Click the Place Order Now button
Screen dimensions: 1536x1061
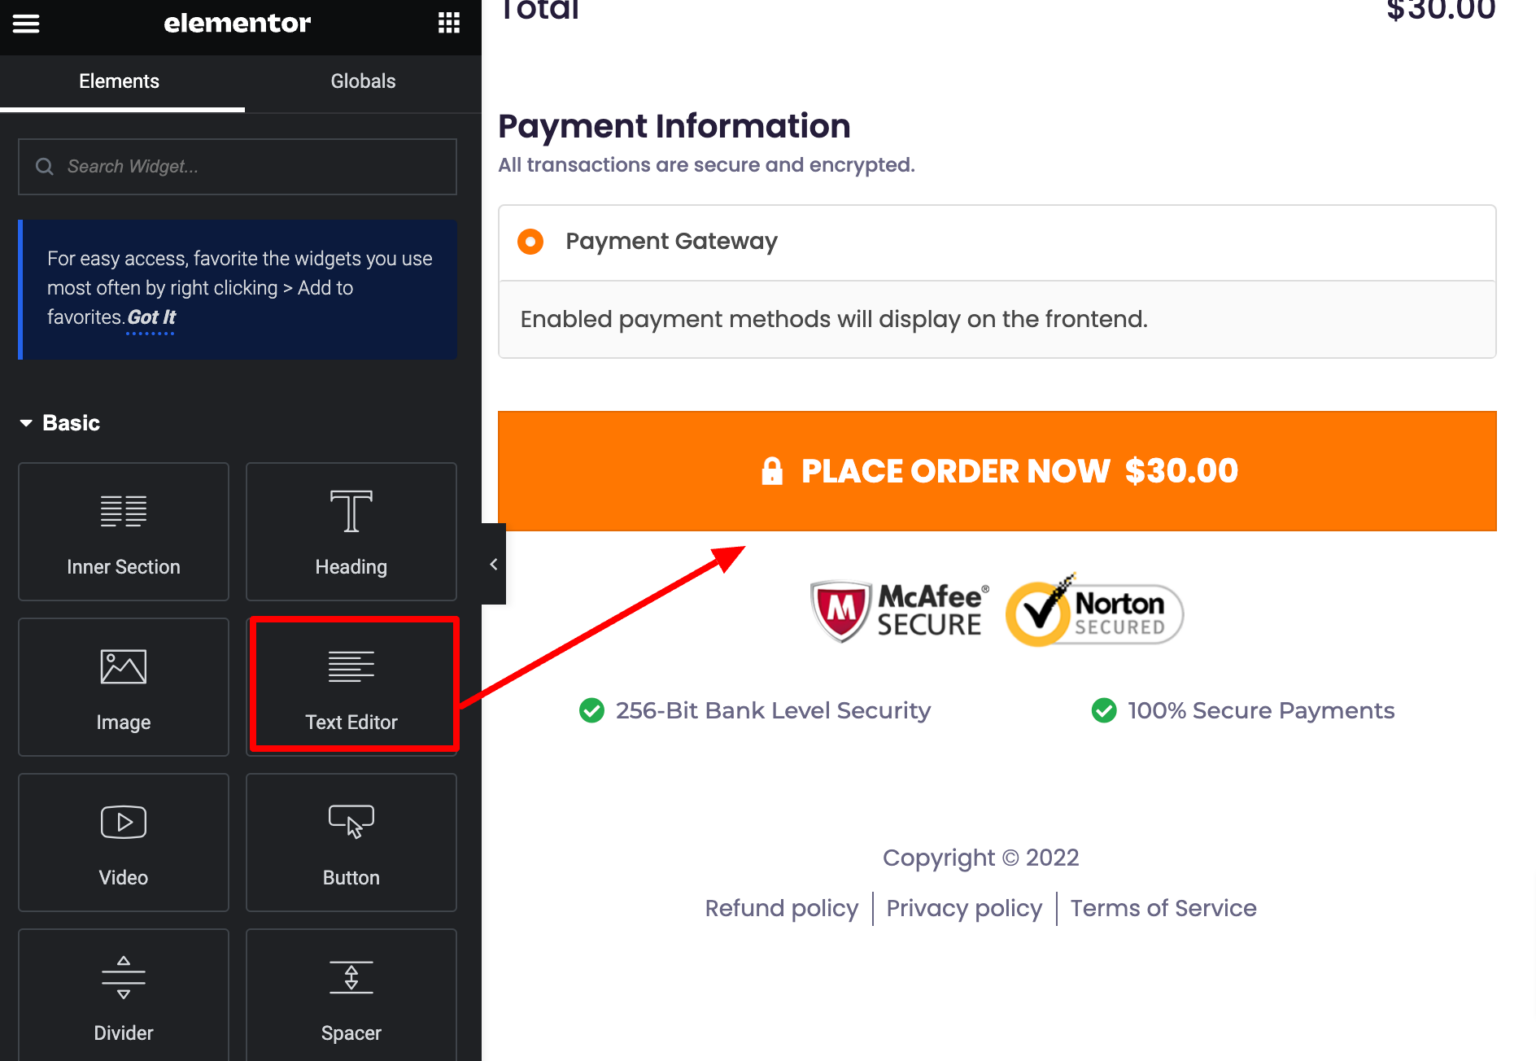(997, 471)
